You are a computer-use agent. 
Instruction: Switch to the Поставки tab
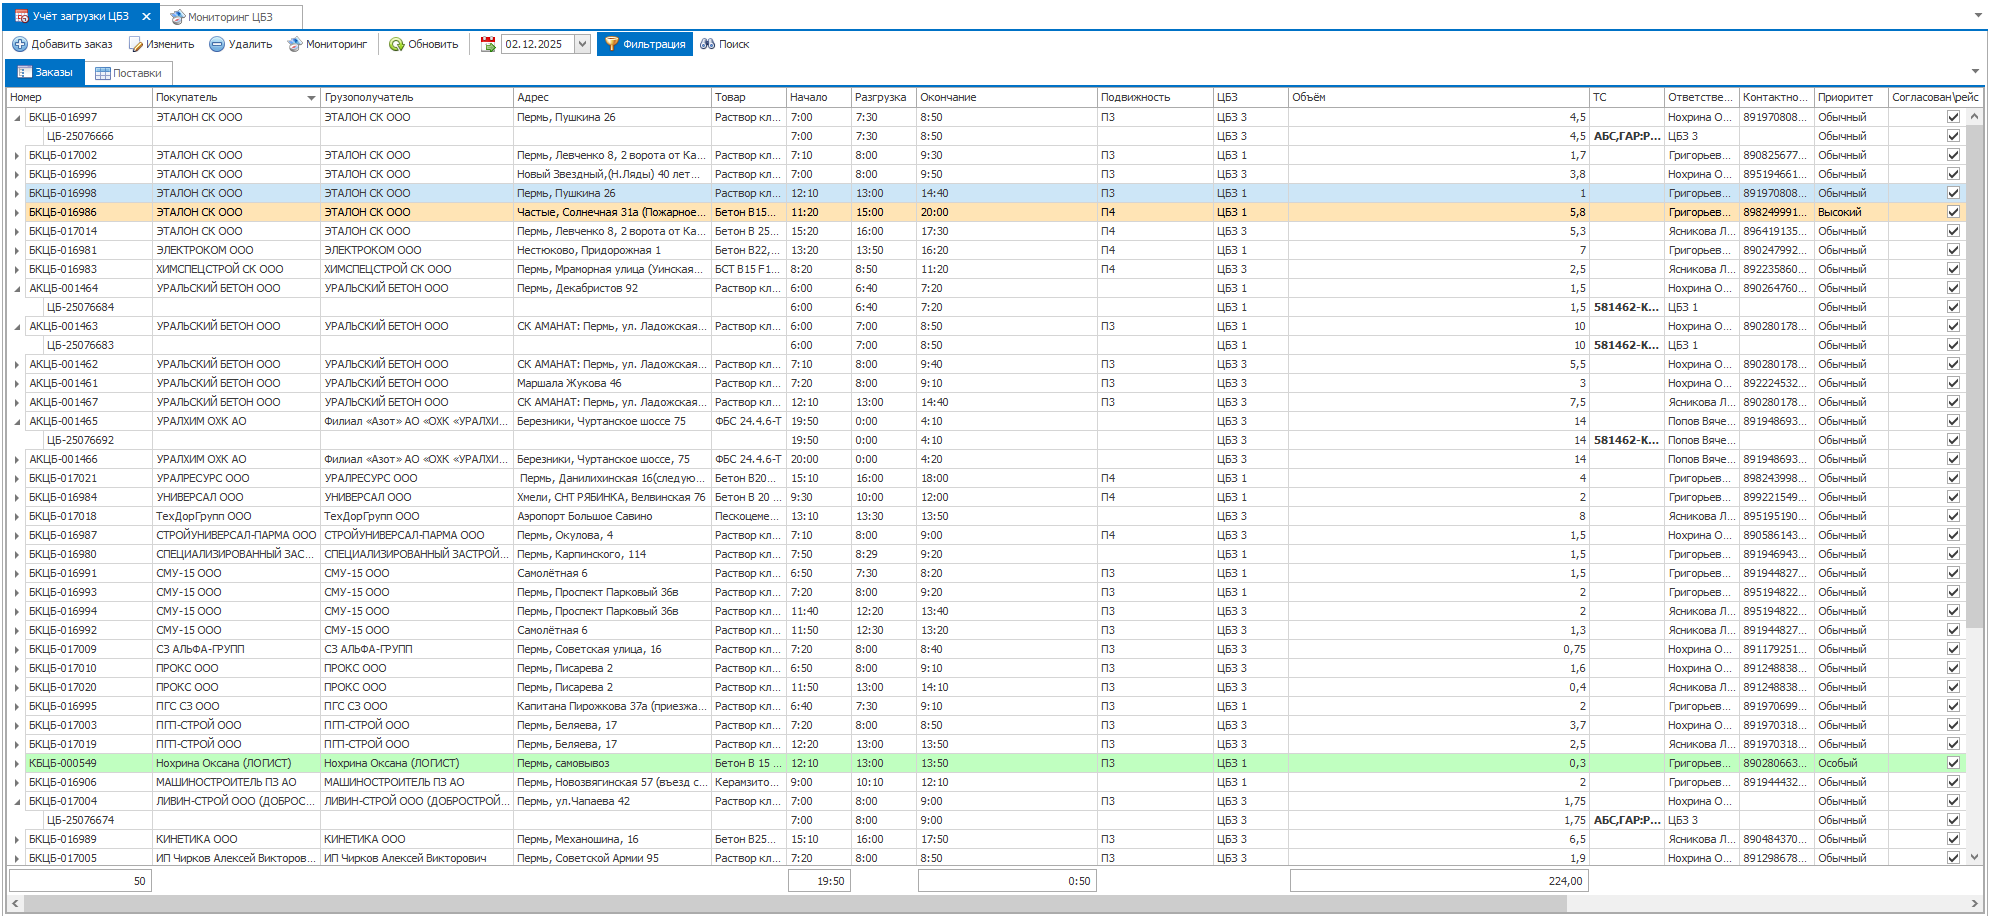point(128,73)
